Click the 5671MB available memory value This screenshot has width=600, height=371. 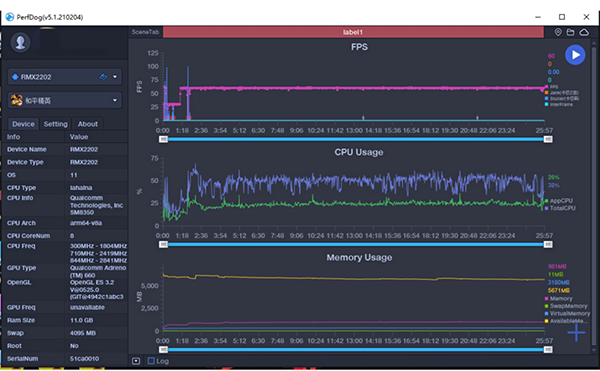click(558, 290)
